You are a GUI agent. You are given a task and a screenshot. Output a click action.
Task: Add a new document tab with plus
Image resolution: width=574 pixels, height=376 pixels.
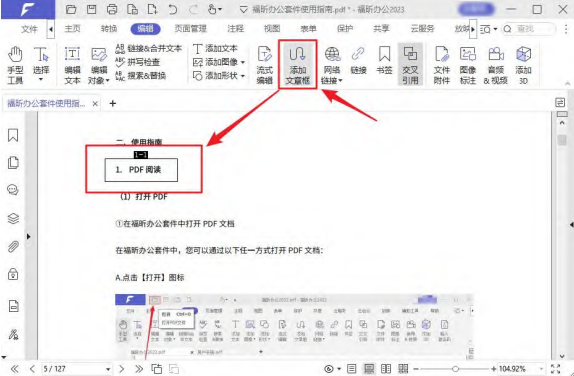(113, 104)
